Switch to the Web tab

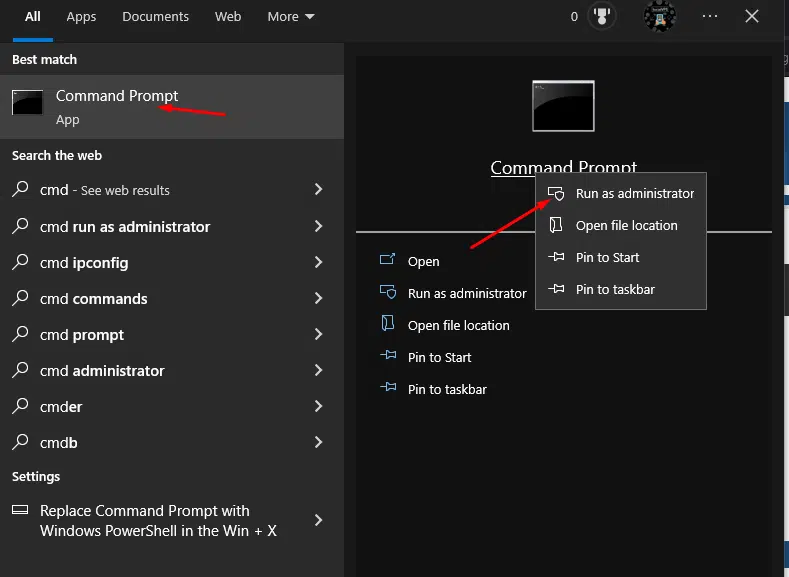(x=228, y=17)
